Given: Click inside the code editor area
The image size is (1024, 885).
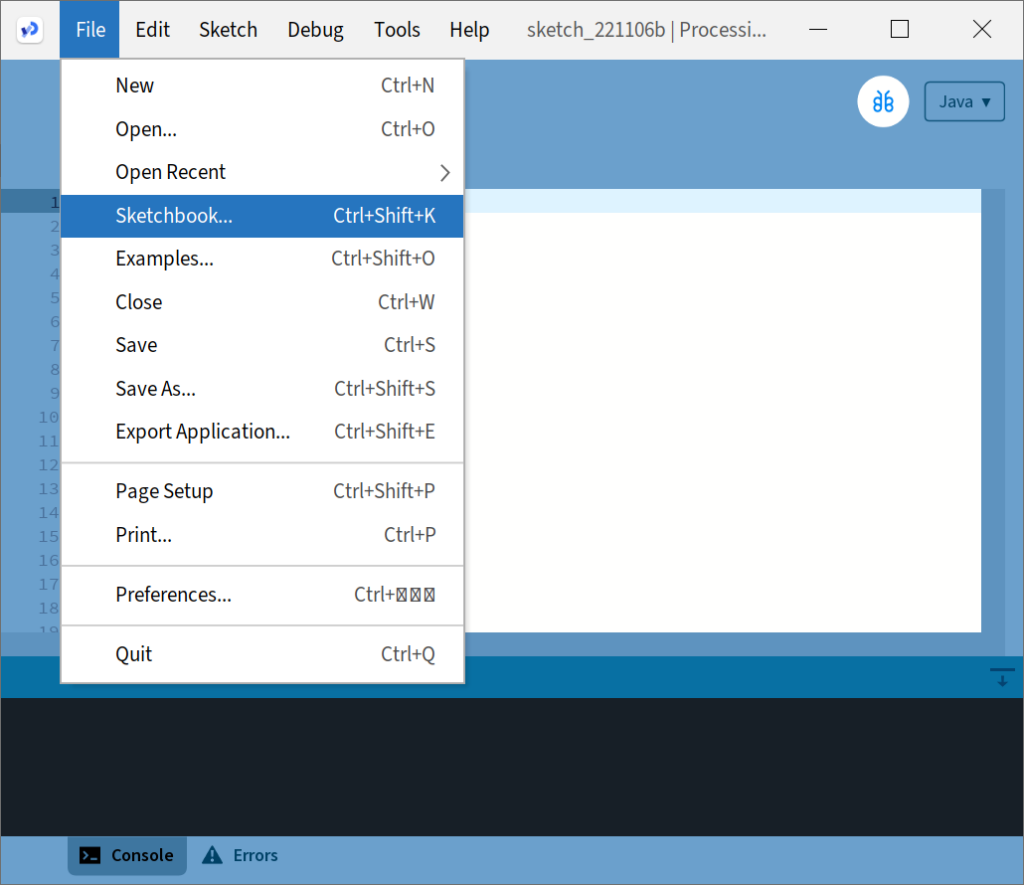Looking at the screenshot, I should click(722, 410).
